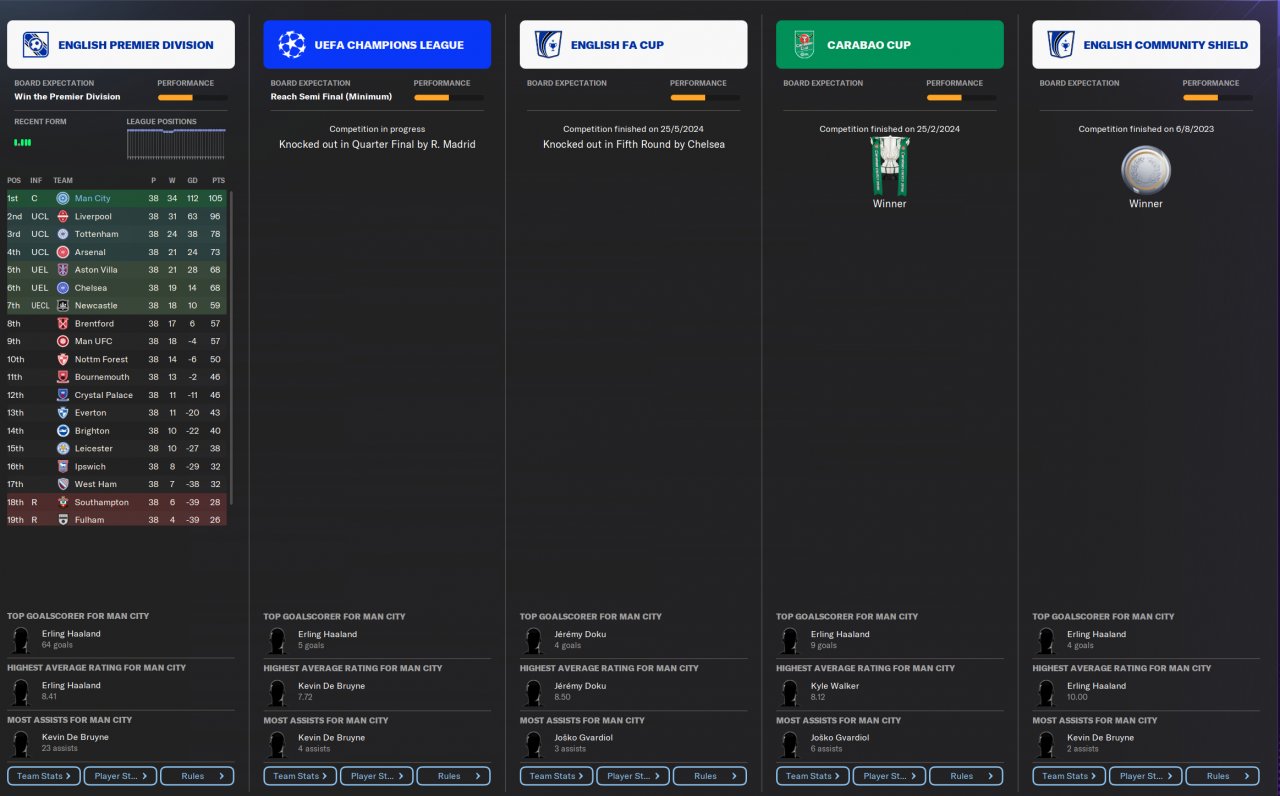
Task: Open Player Stats for Carabao Cup
Action: pyautogui.click(x=890, y=776)
